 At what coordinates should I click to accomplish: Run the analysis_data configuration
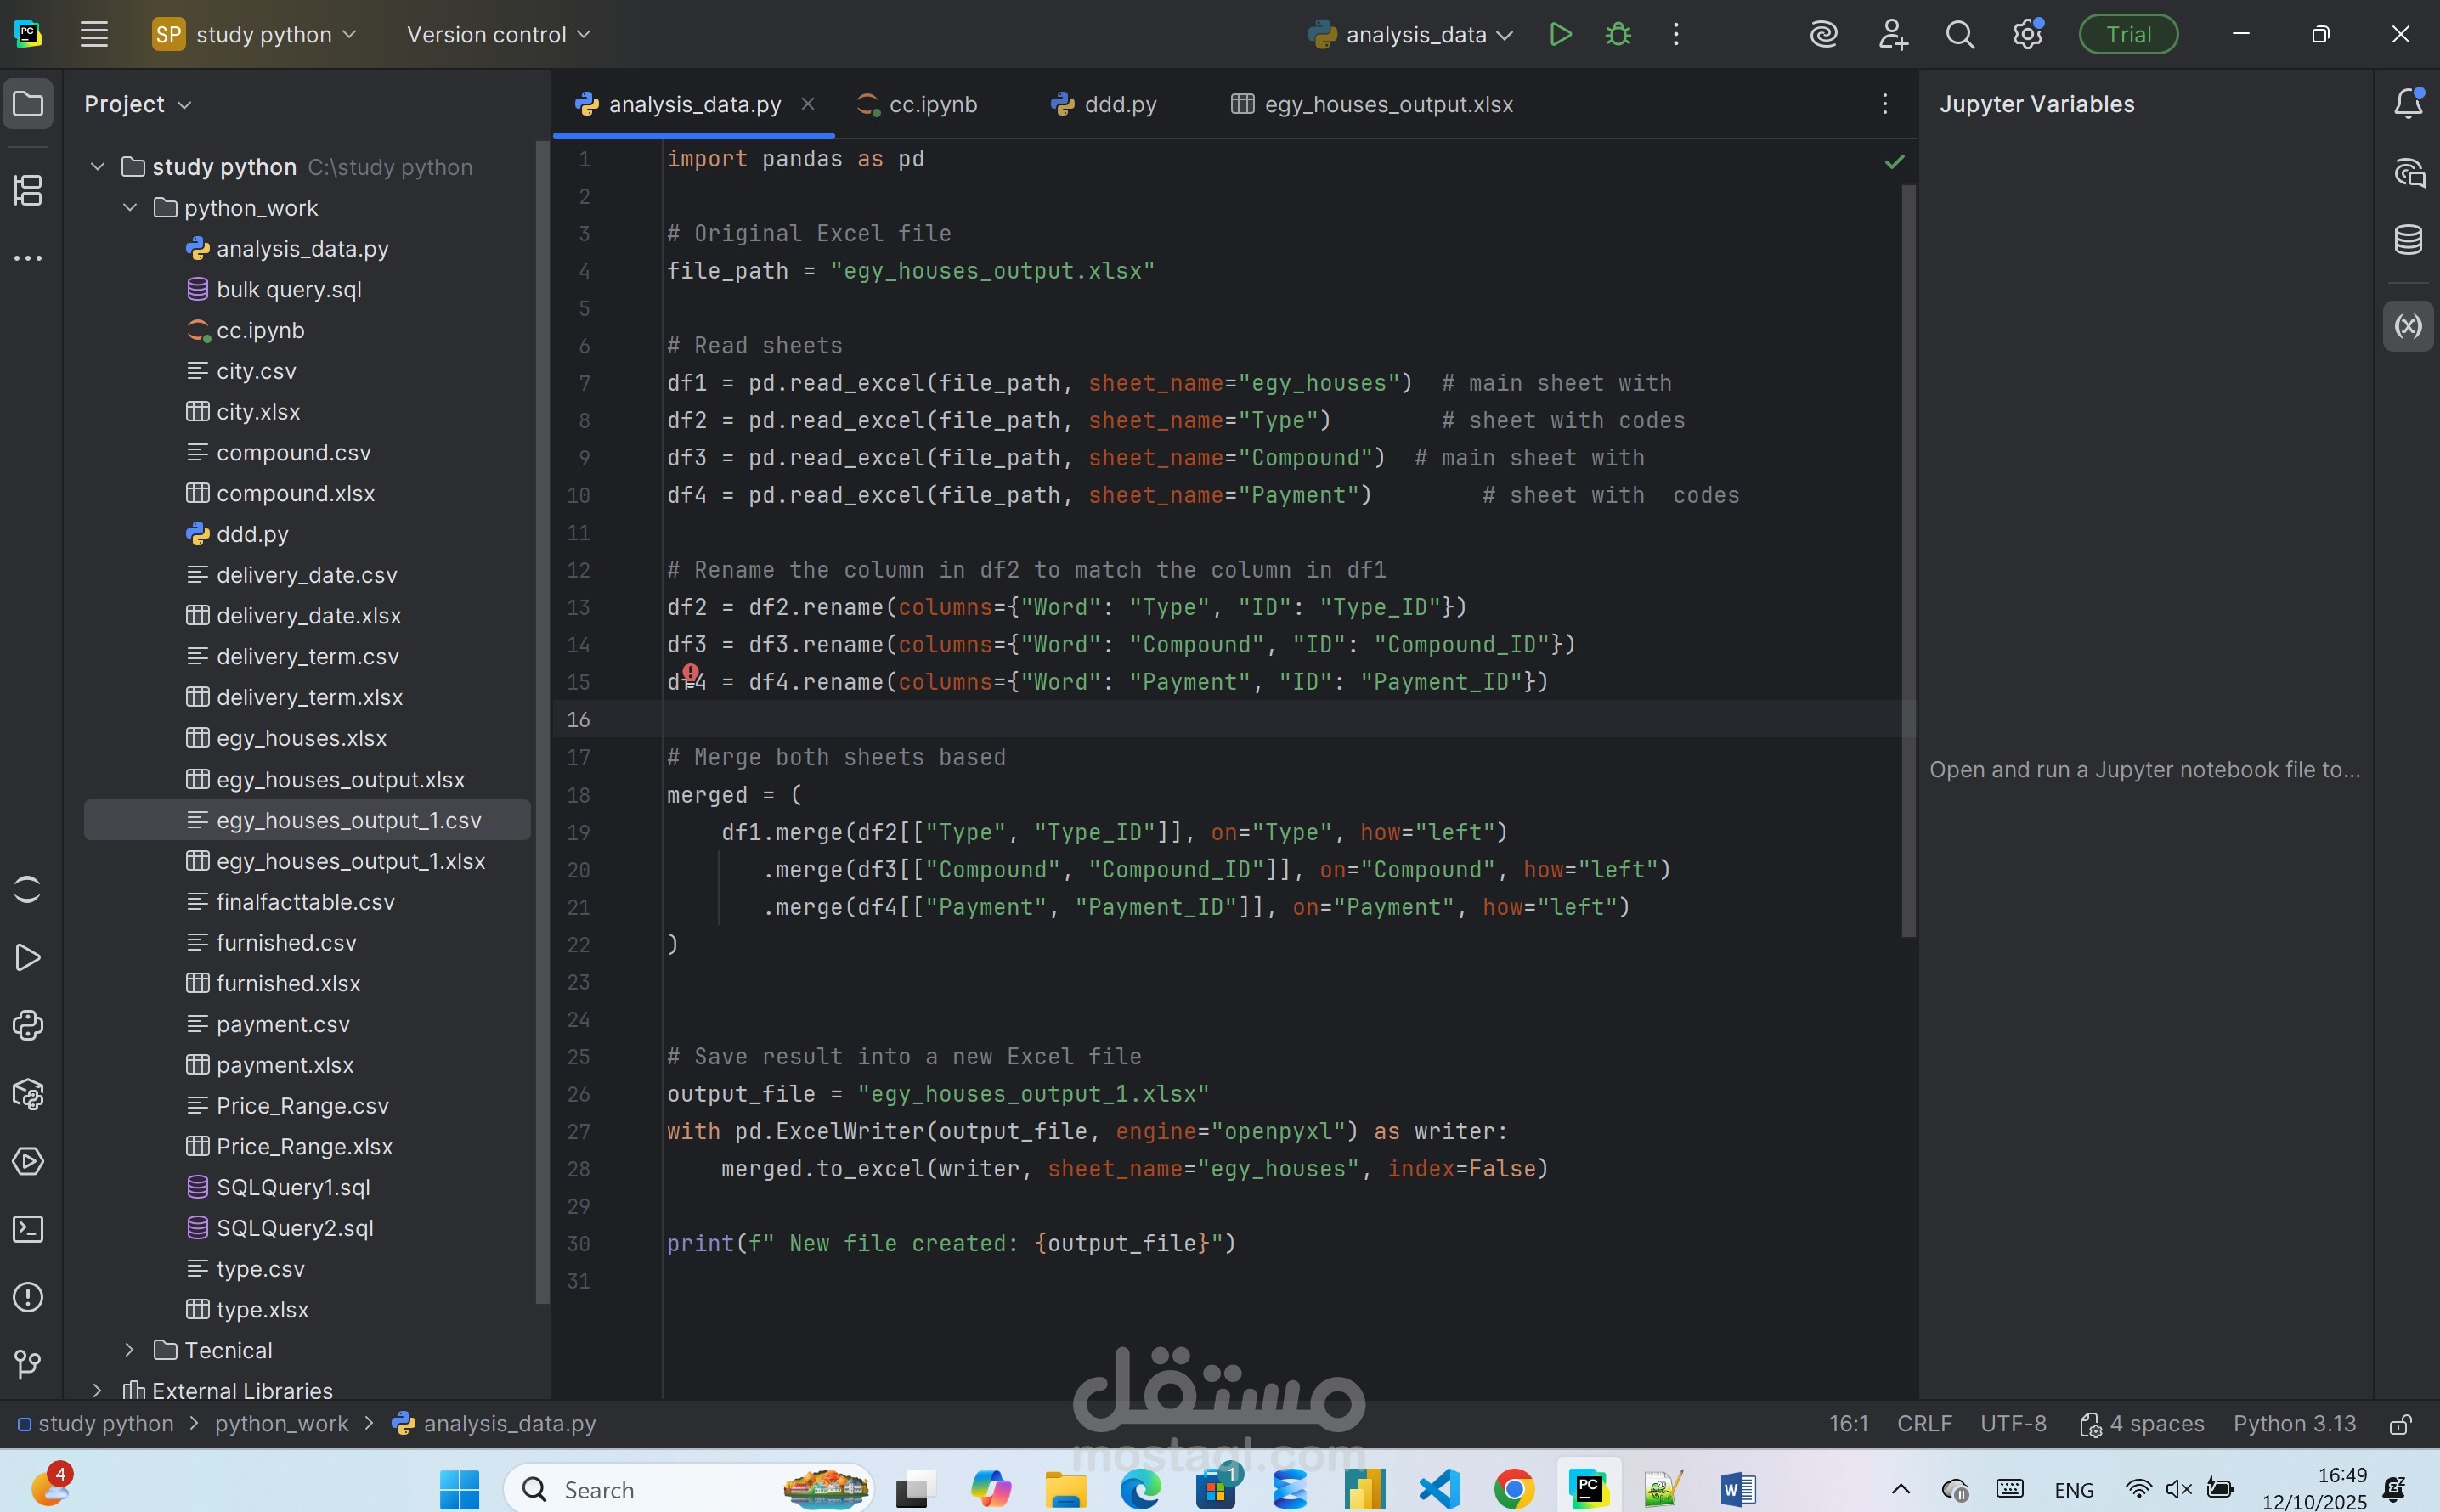click(x=1560, y=35)
